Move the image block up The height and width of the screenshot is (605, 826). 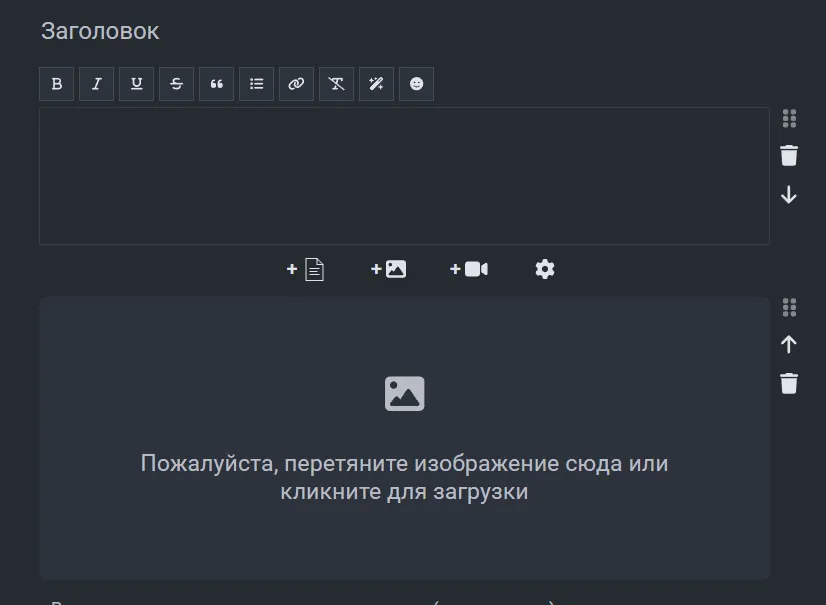(x=789, y=345)
